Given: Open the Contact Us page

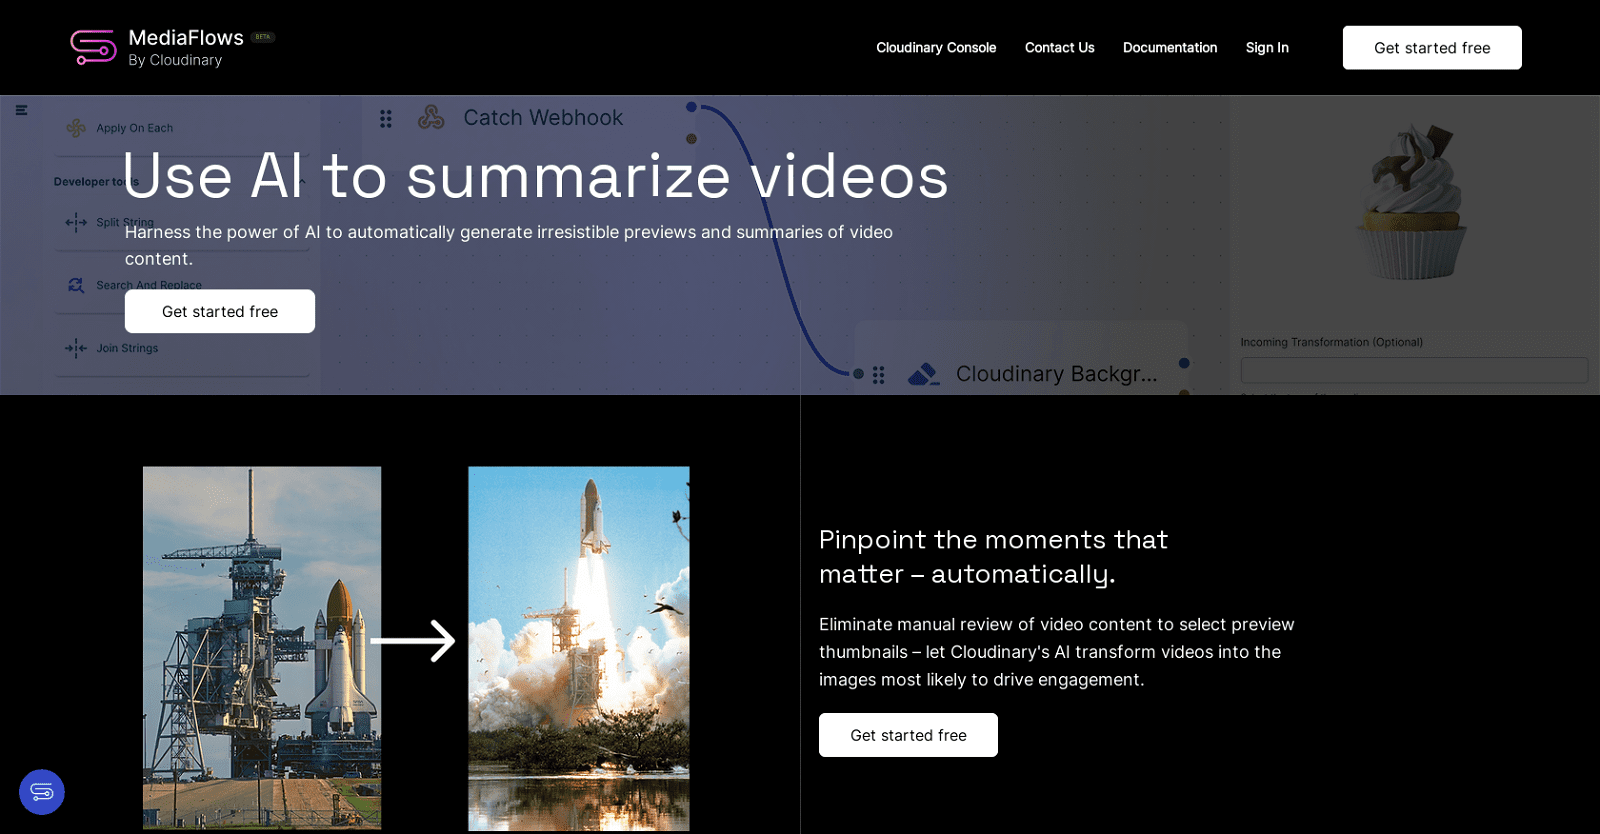Looking at the screenshot, I should click(x=1059, y=48).
